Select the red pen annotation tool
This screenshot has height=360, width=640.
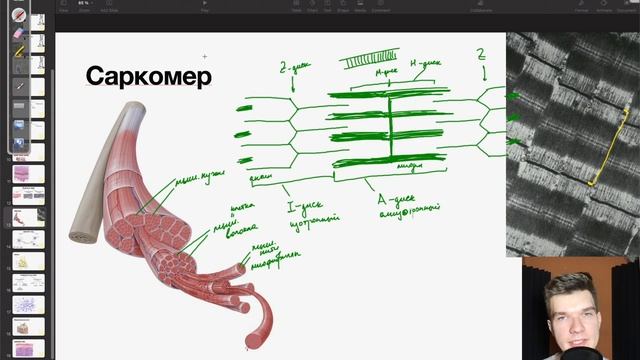(x=19, y=15)
